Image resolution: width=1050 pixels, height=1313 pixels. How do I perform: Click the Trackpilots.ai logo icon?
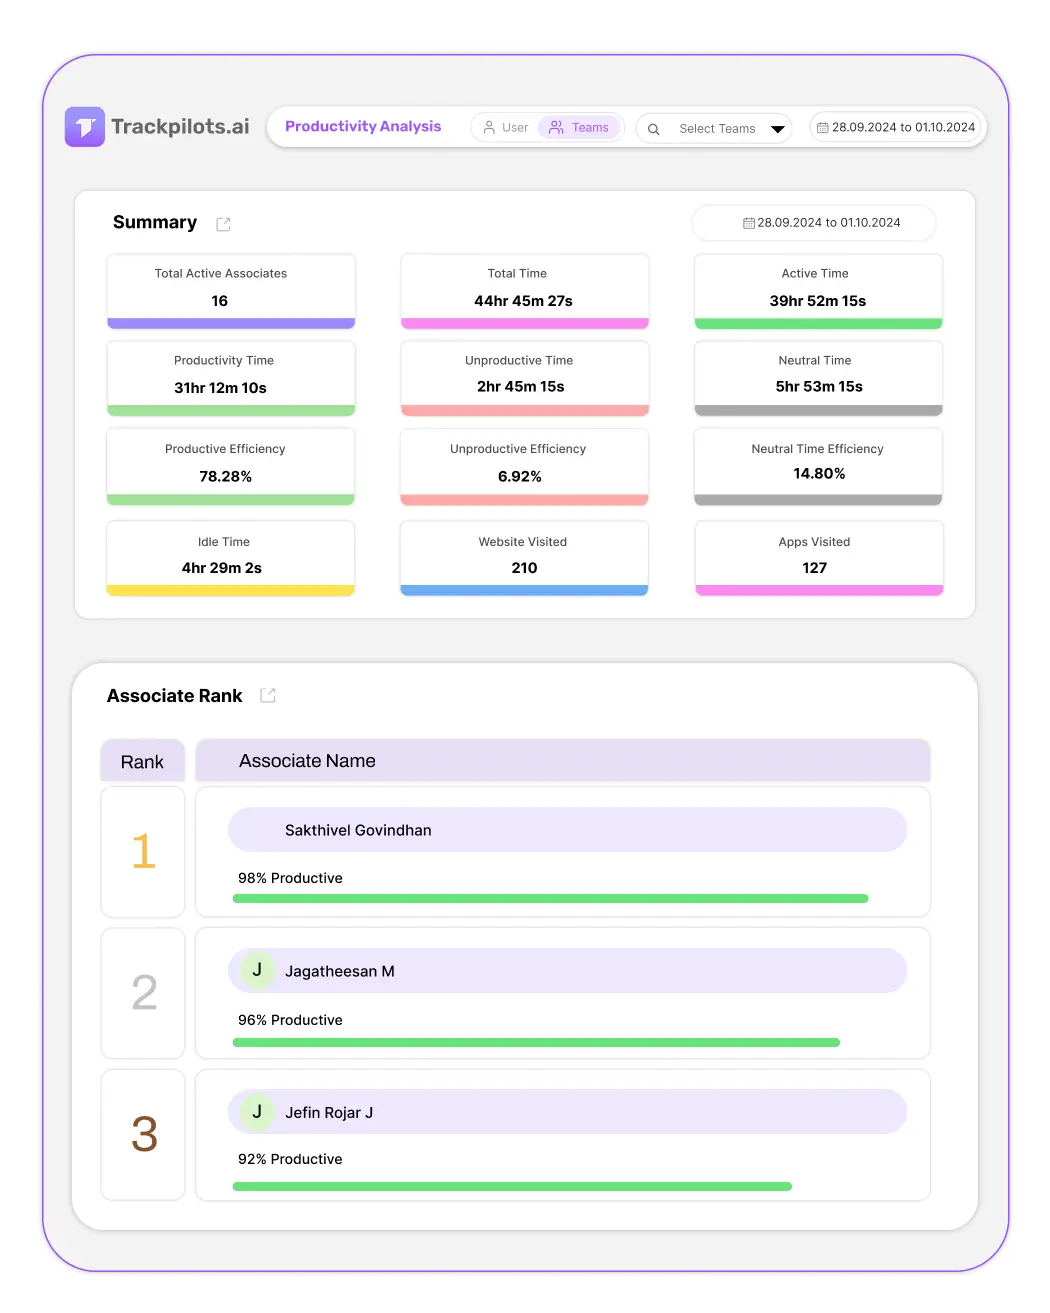pyautogui.click(x=85, y=127)
